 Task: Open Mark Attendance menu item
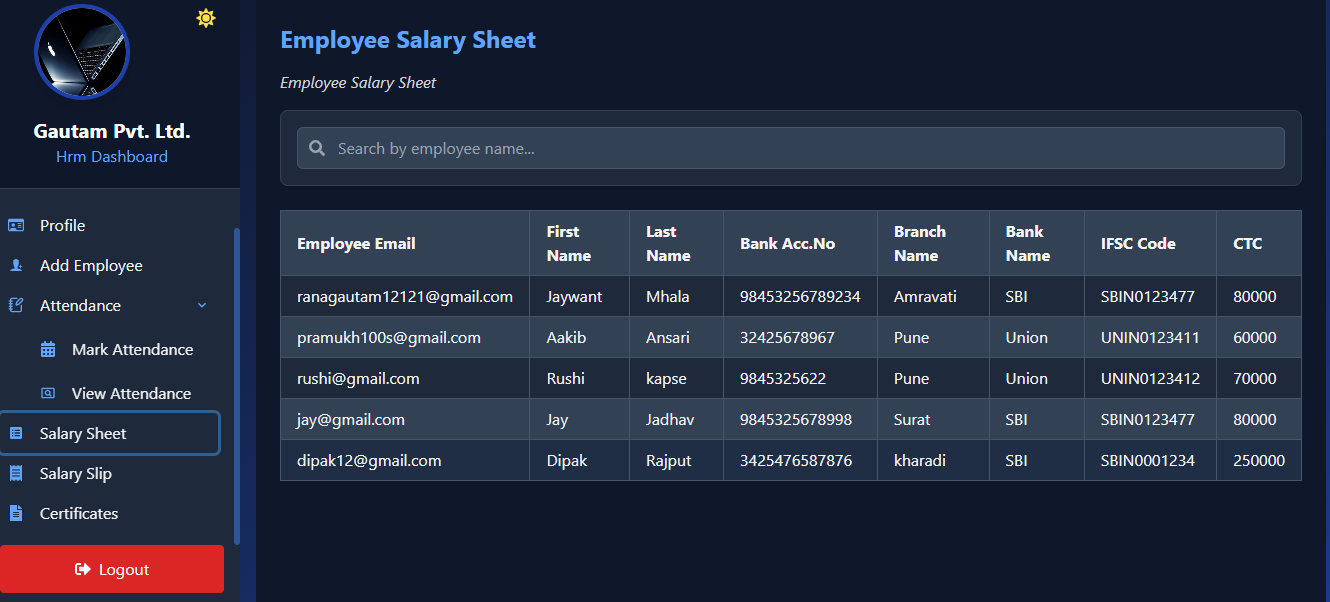pyautogui.click(x=132, y=349)
